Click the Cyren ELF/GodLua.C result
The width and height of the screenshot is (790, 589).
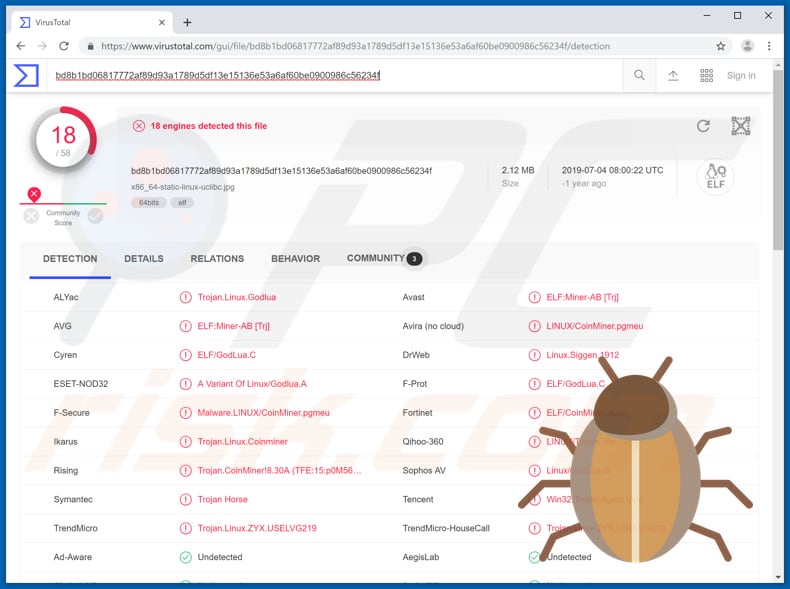[226, 355]
